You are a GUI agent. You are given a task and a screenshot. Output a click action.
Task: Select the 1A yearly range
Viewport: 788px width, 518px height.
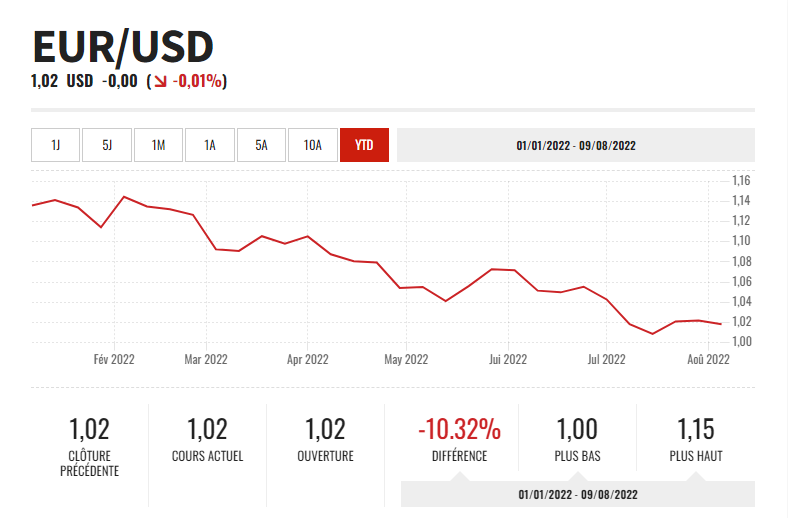coord(210,145)
